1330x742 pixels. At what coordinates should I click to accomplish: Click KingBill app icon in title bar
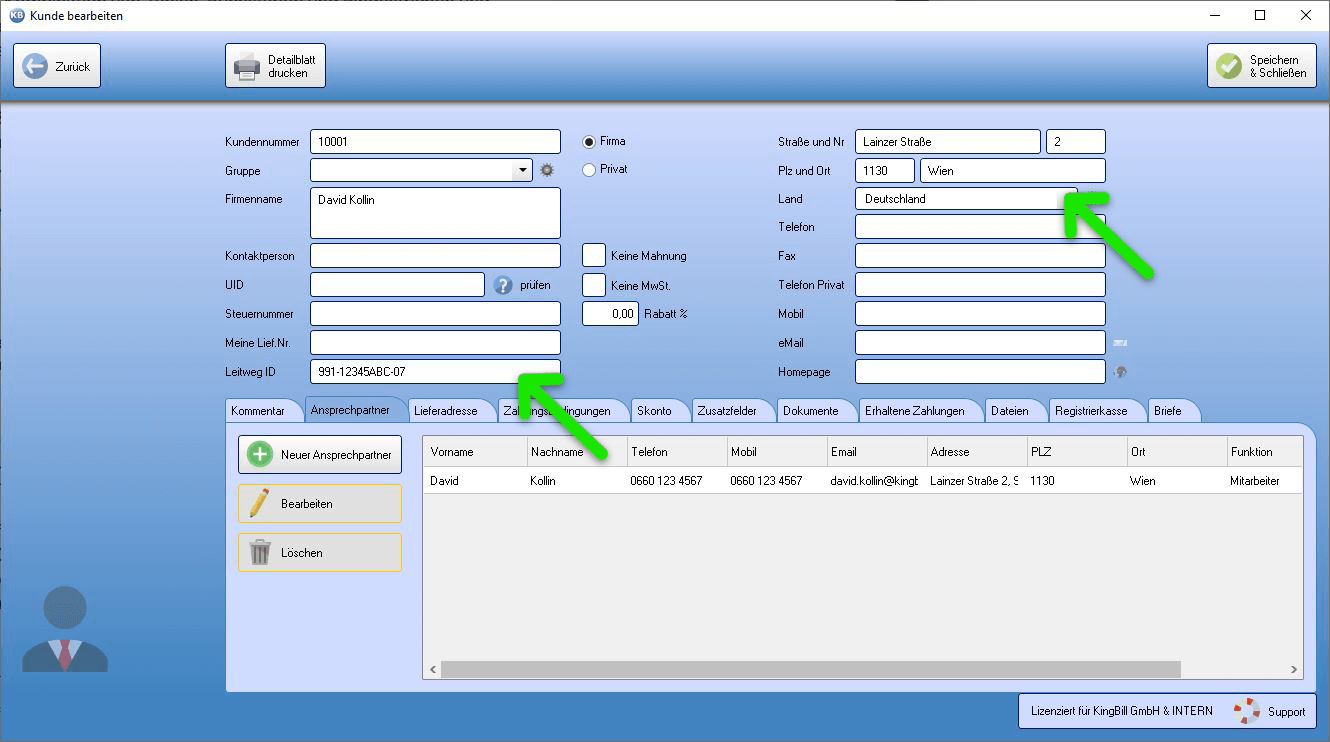(16, 15)
